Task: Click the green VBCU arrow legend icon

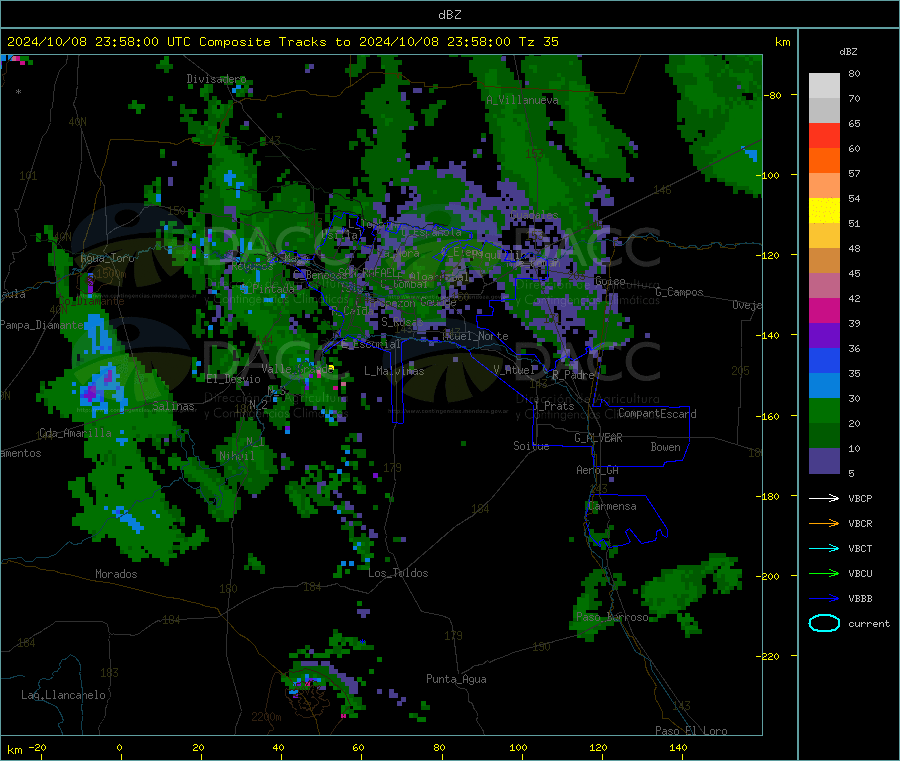Action: click(824, 573)
